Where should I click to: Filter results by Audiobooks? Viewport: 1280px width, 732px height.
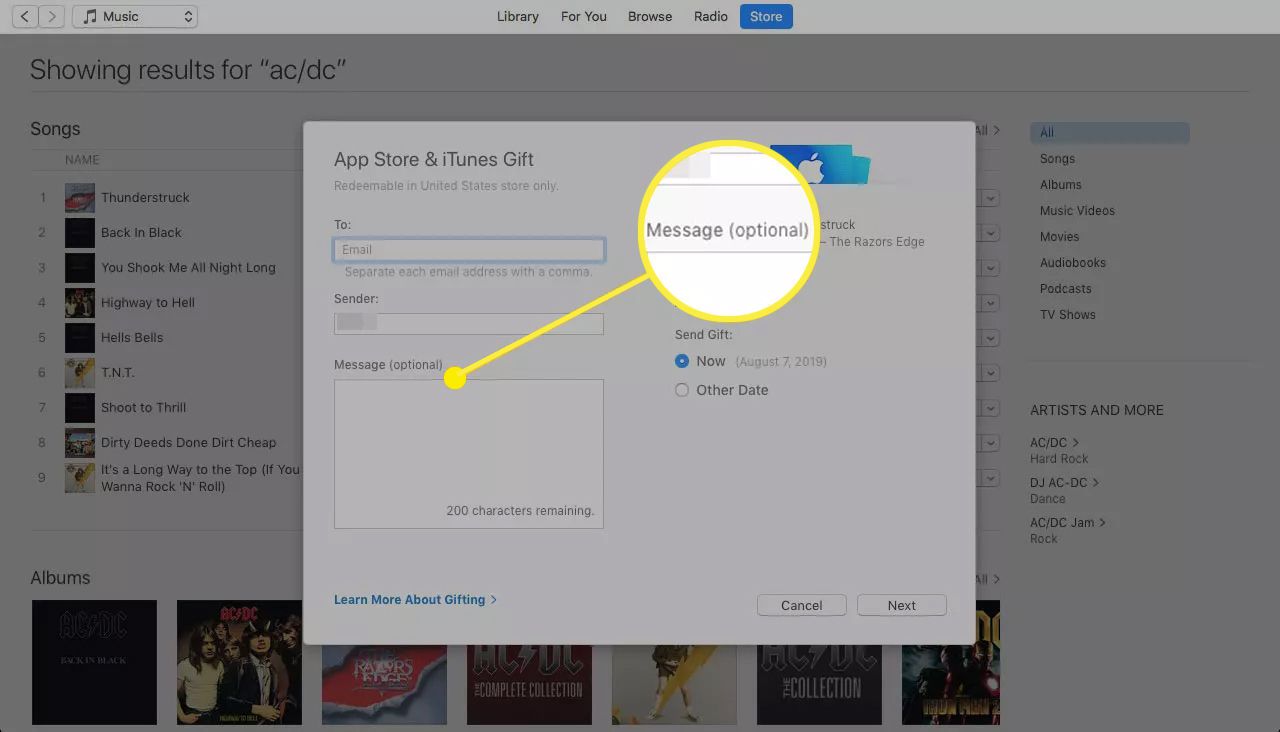coord(1072,262)
